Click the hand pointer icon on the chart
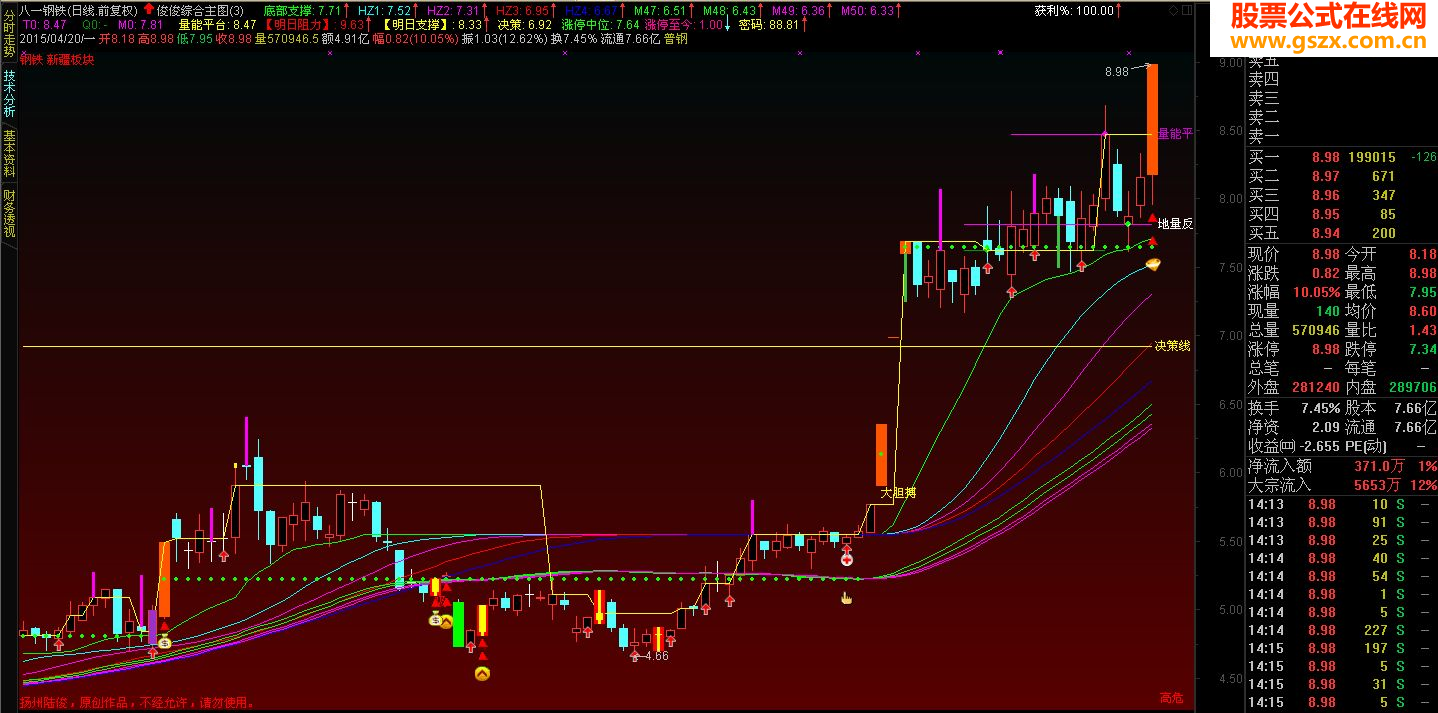 point(847,598)
